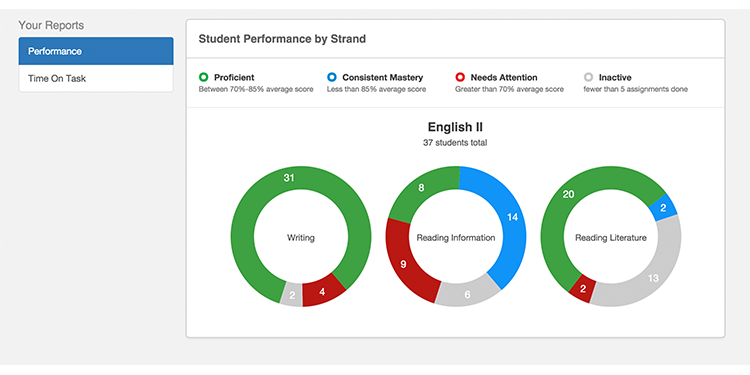Click the green Proficient legend circle

(203, 77)
